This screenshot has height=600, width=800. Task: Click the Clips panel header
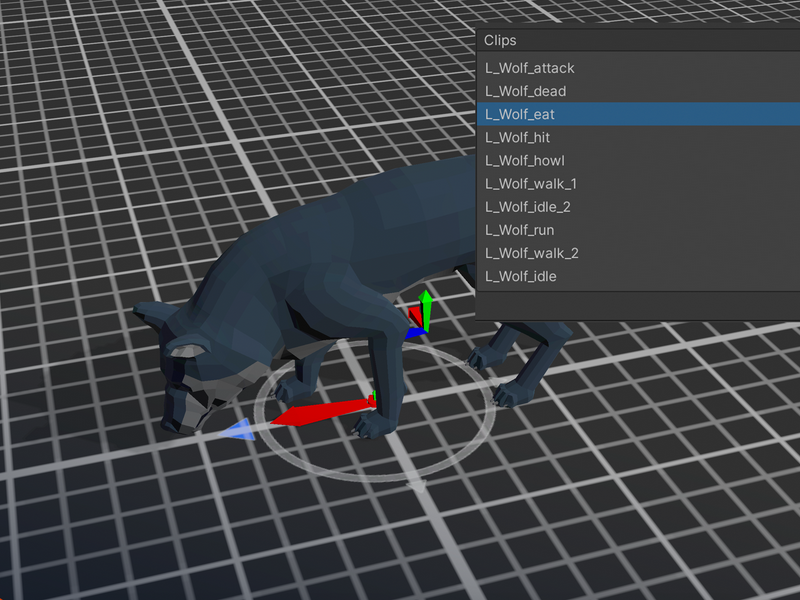tap(638, 40)
